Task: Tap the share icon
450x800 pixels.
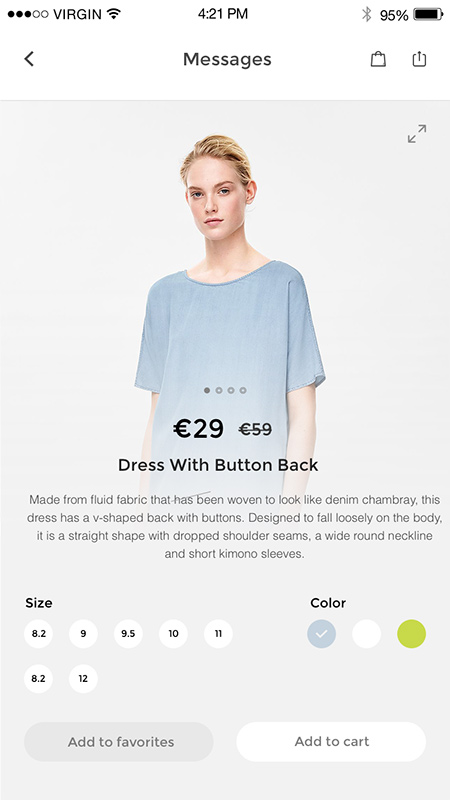Action: (419, 59)
